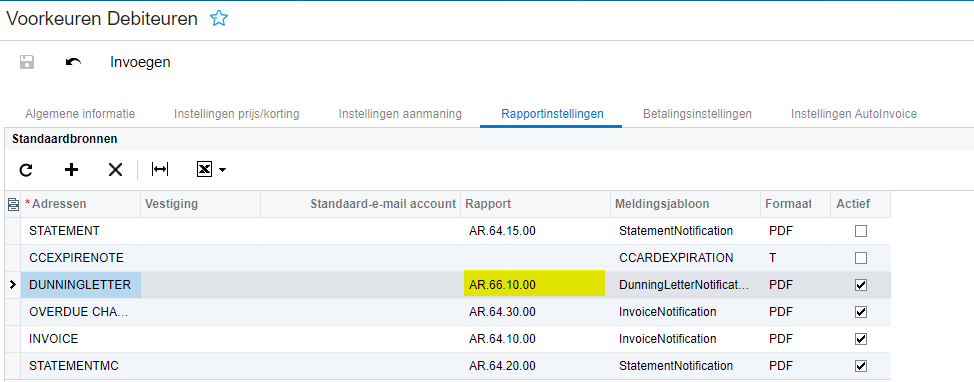Viewport: 974px width, 382px height.
Task: Enable Actief checkbox for CCEXPIRENOTE row
Action: [x=860, y=258]
